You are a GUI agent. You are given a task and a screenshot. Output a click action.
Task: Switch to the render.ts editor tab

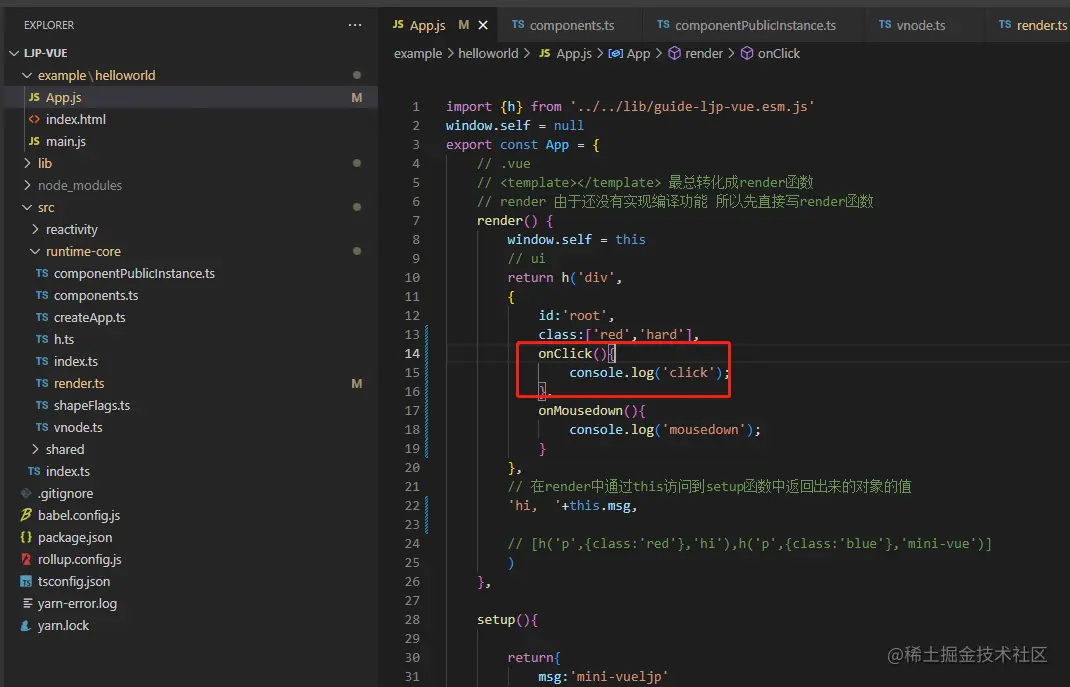(x=1033, y=25)
